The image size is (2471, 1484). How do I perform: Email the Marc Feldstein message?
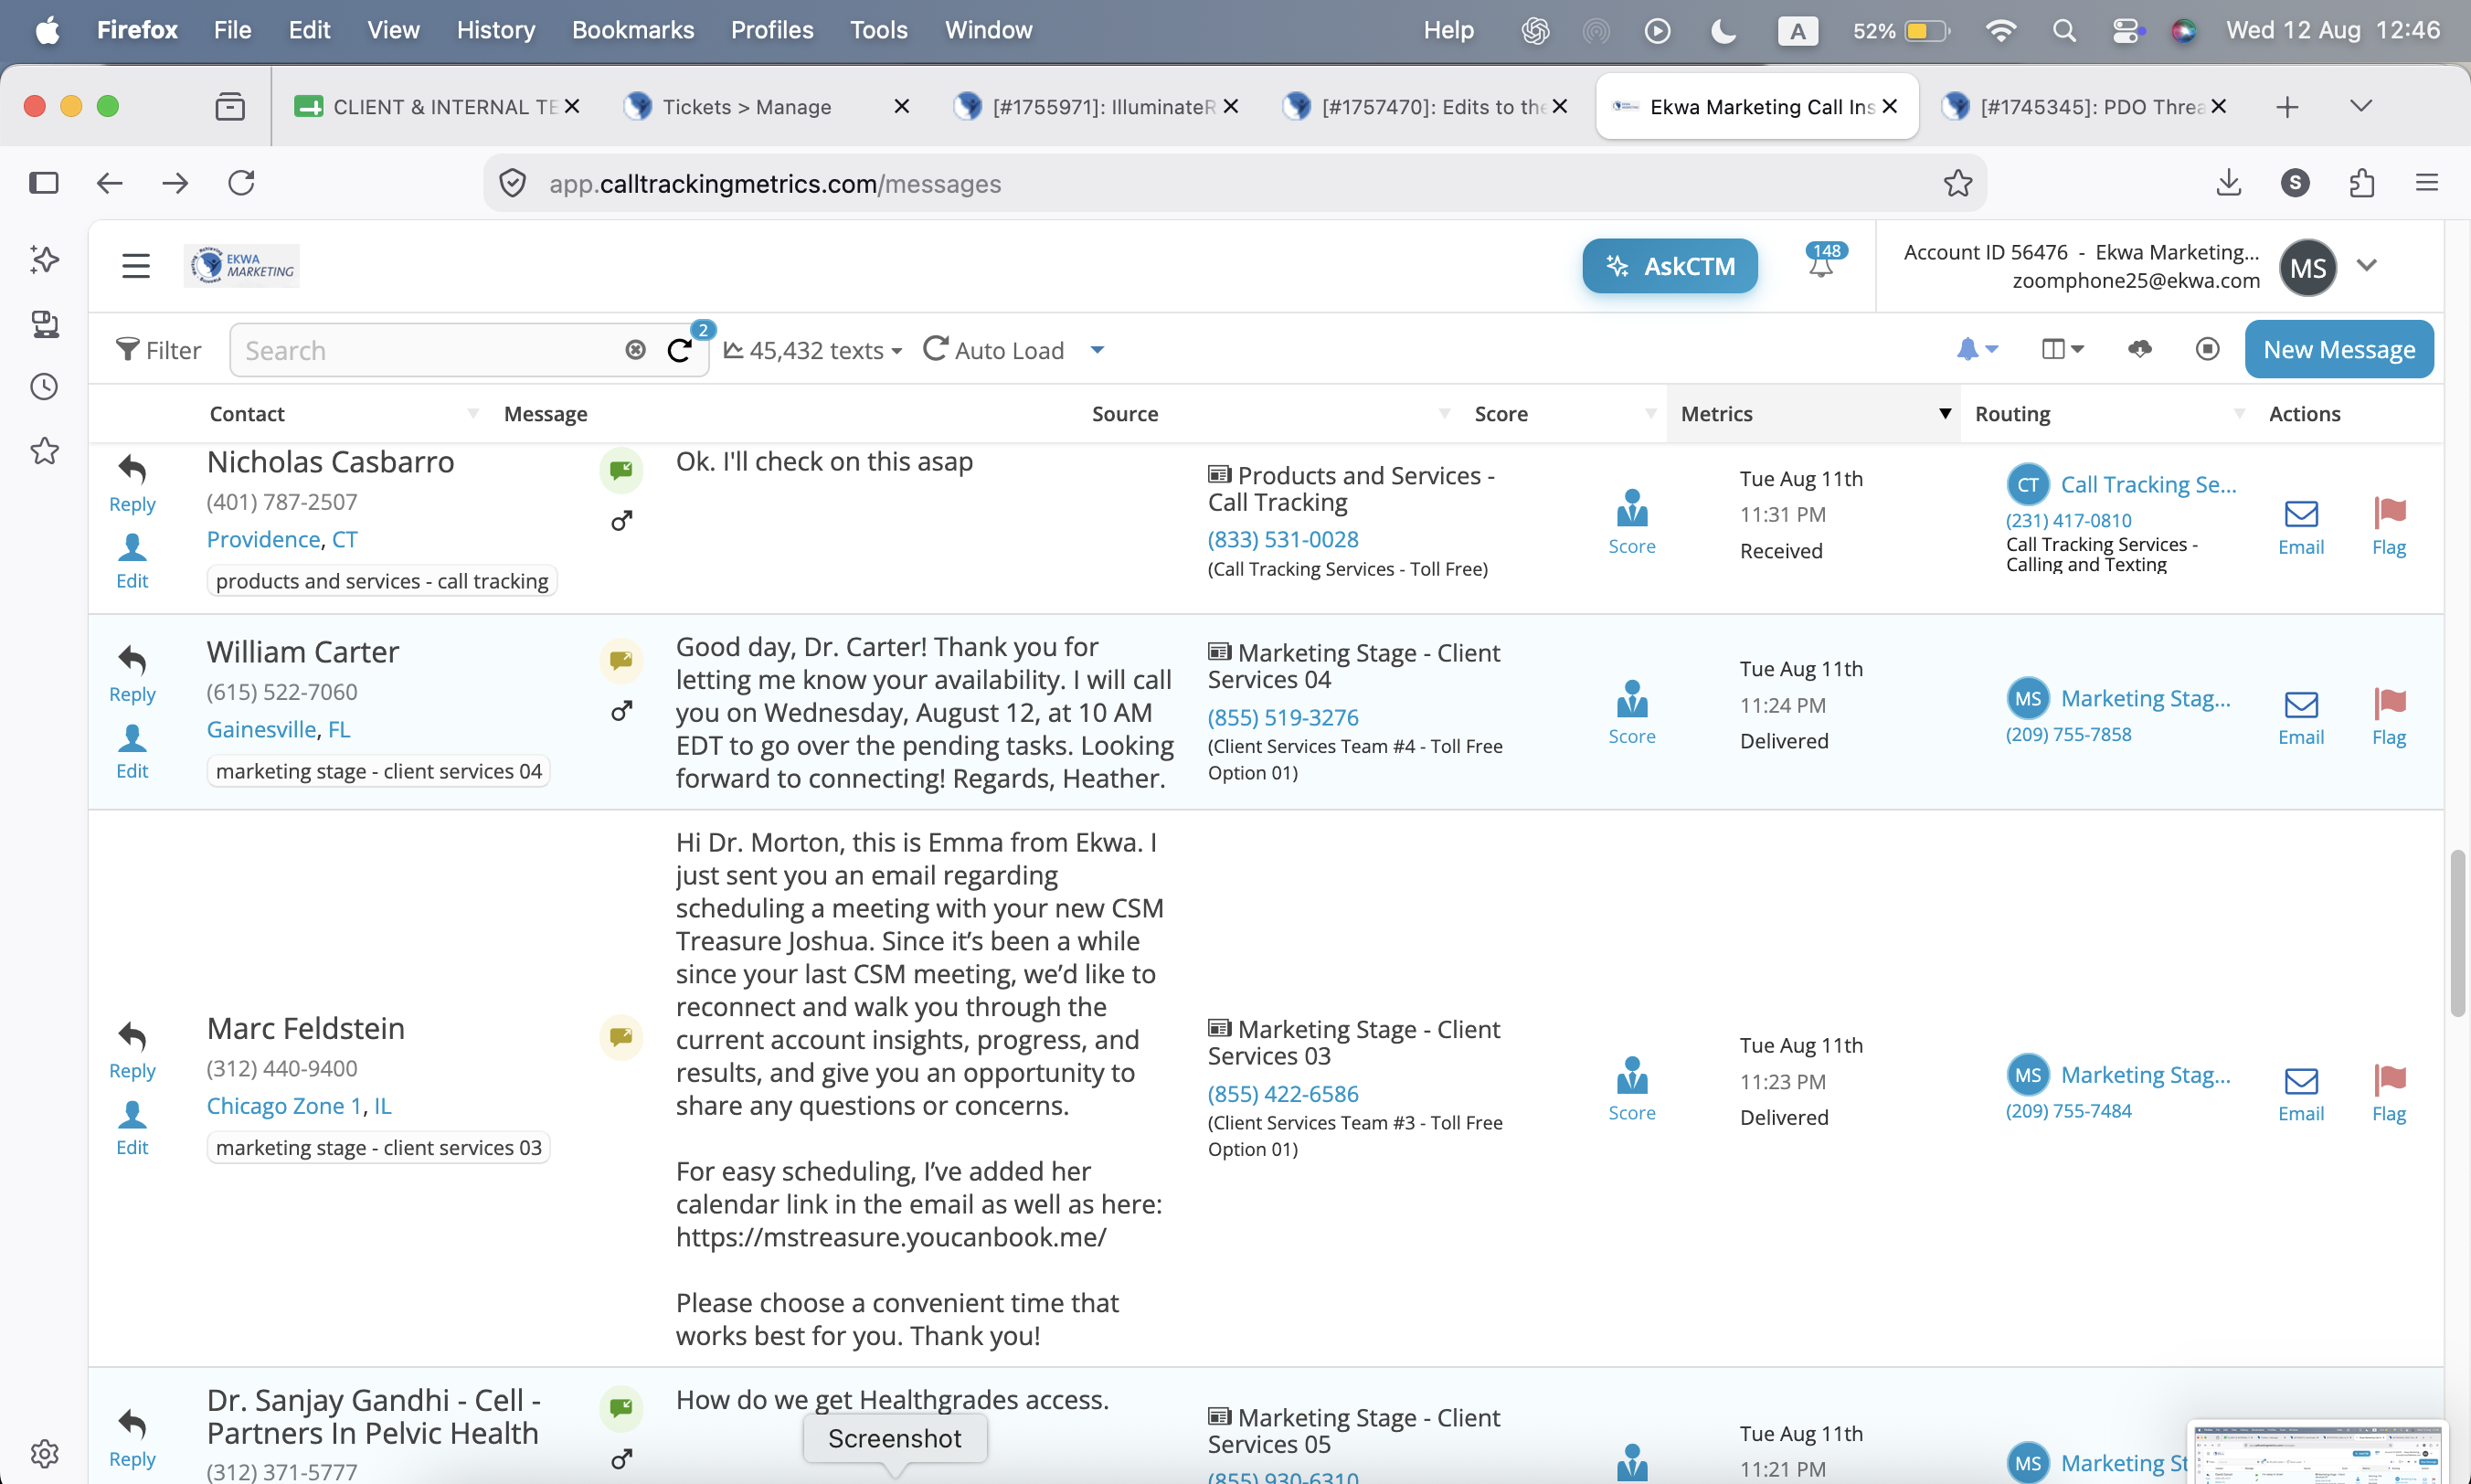[x=2300, y=1094]
